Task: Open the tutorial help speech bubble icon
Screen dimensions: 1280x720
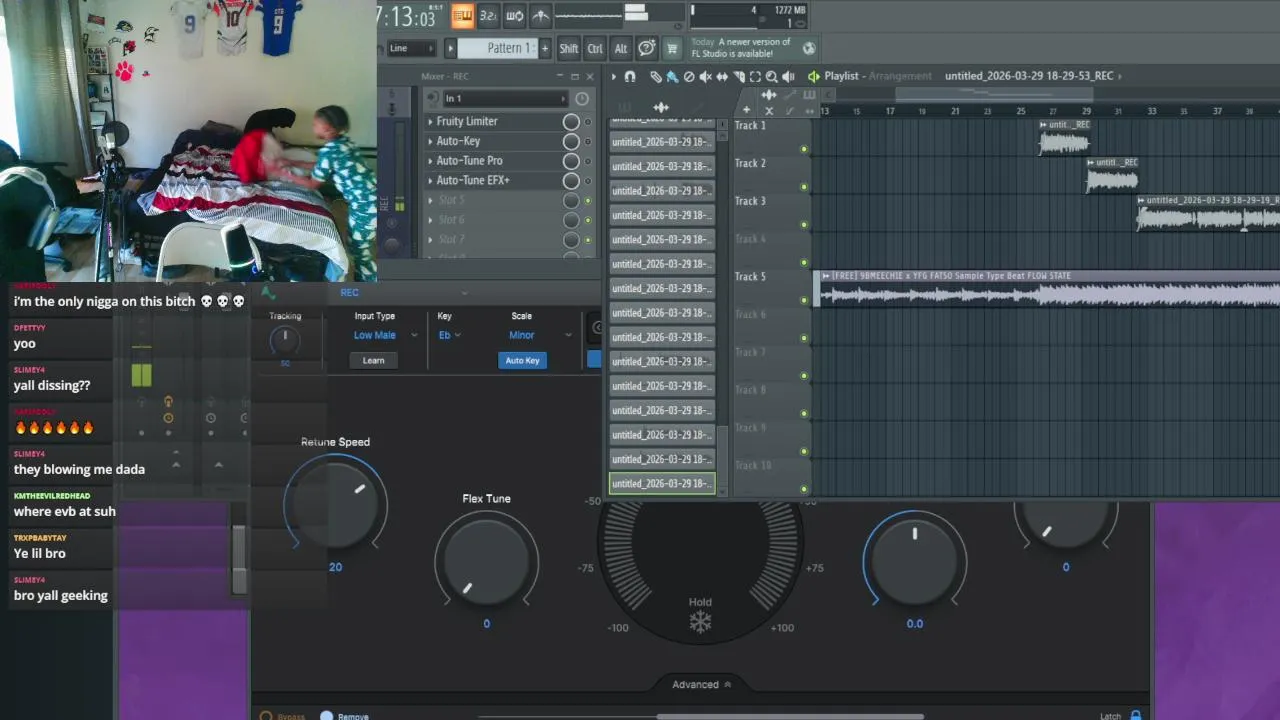Action: click(x=647, y=48)
